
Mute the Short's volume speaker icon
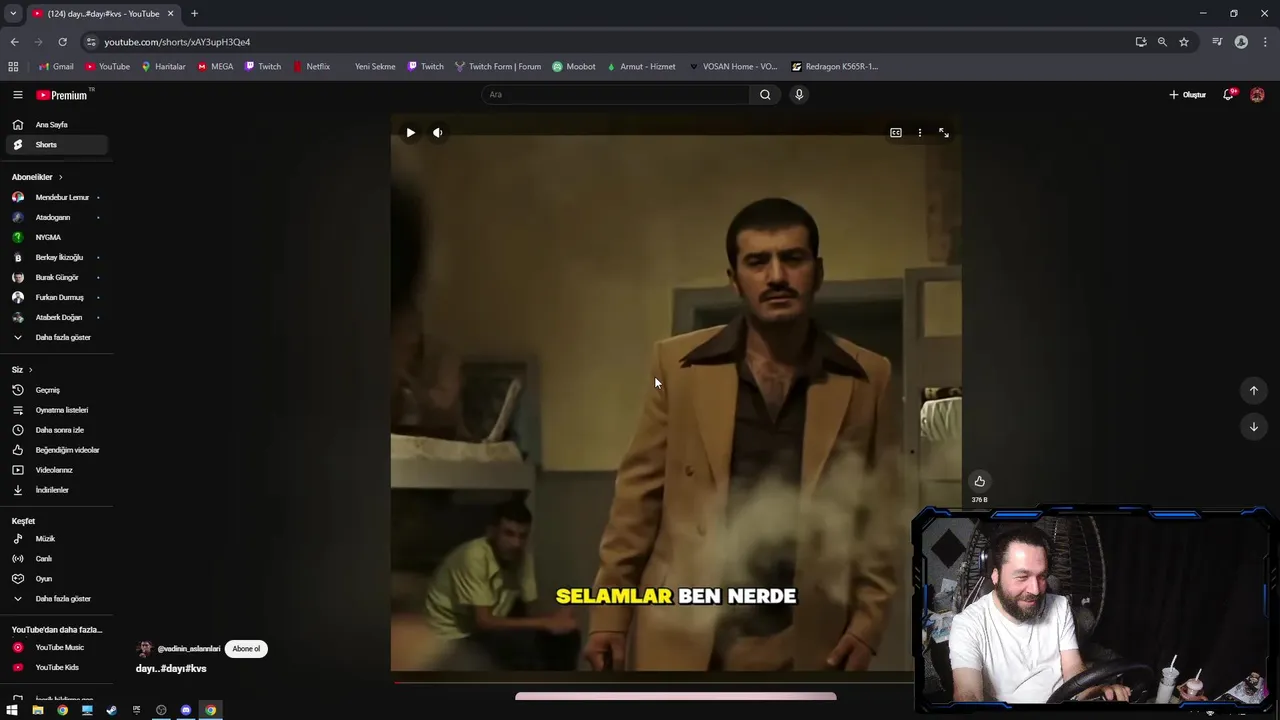(437, 132)
